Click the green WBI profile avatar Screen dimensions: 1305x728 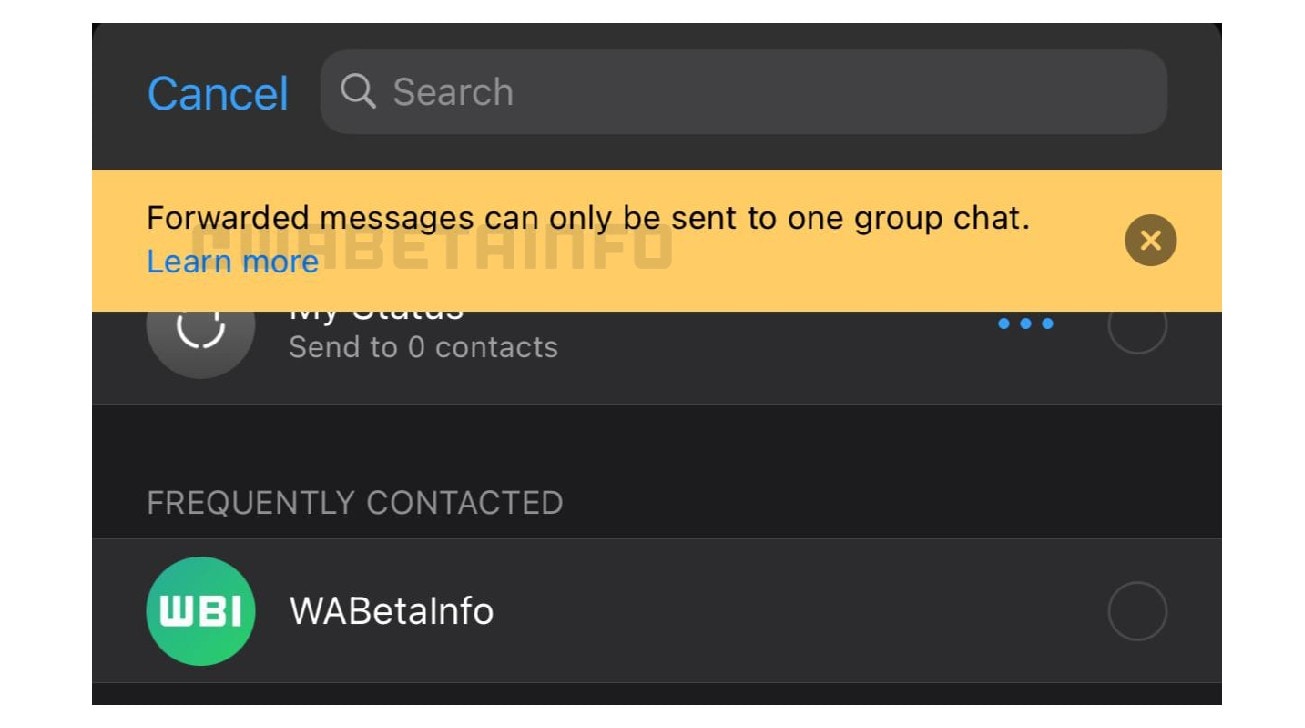click(x=201, y=611)
